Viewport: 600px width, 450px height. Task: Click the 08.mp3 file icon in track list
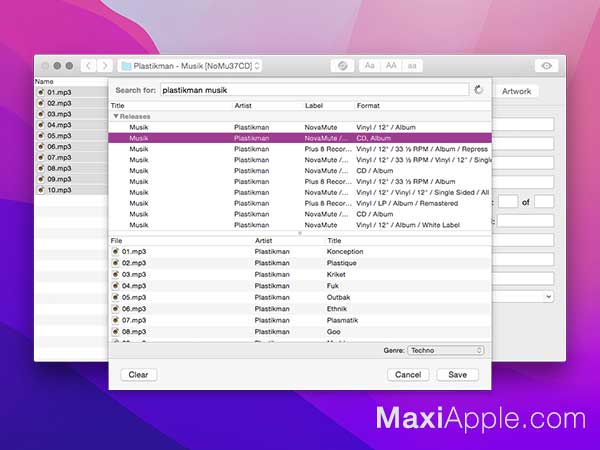coord(115,332)
